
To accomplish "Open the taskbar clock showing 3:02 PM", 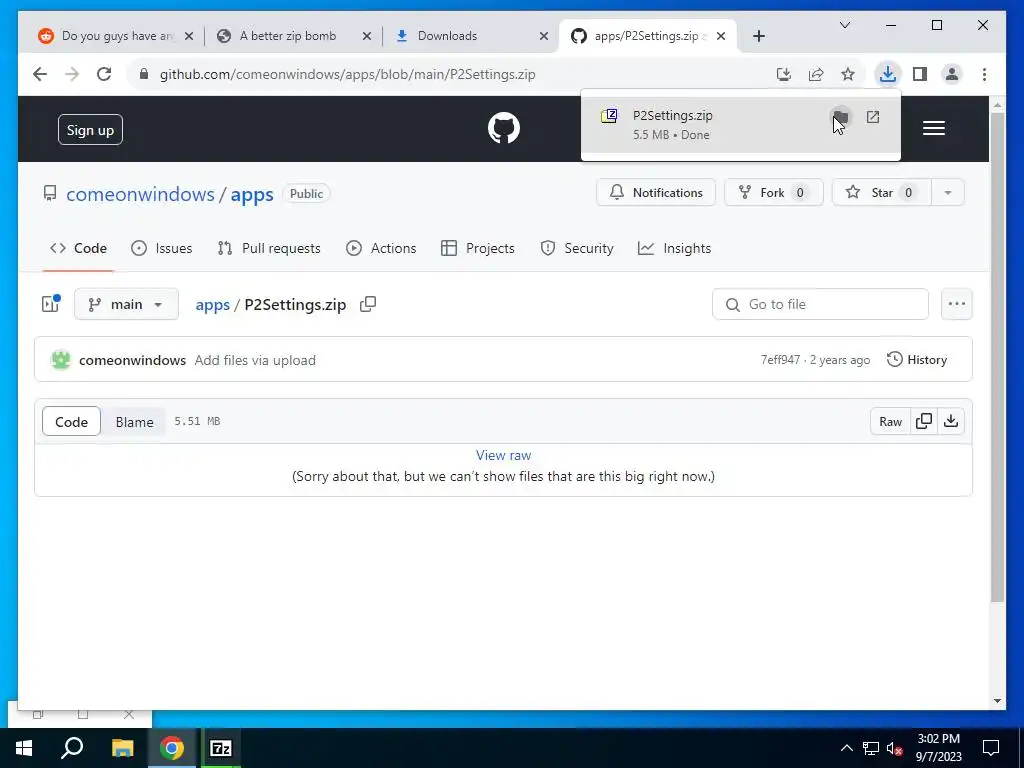I will tap(938, 748).
